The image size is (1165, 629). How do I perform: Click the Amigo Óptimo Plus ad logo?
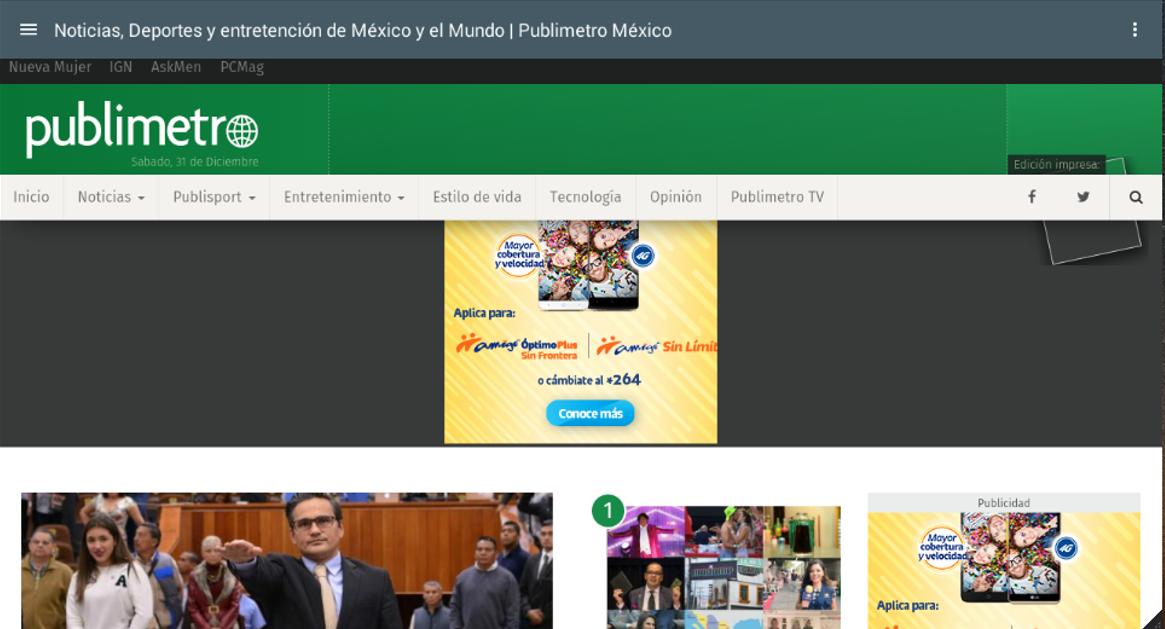pyautogui.click(x=516, y=347)
